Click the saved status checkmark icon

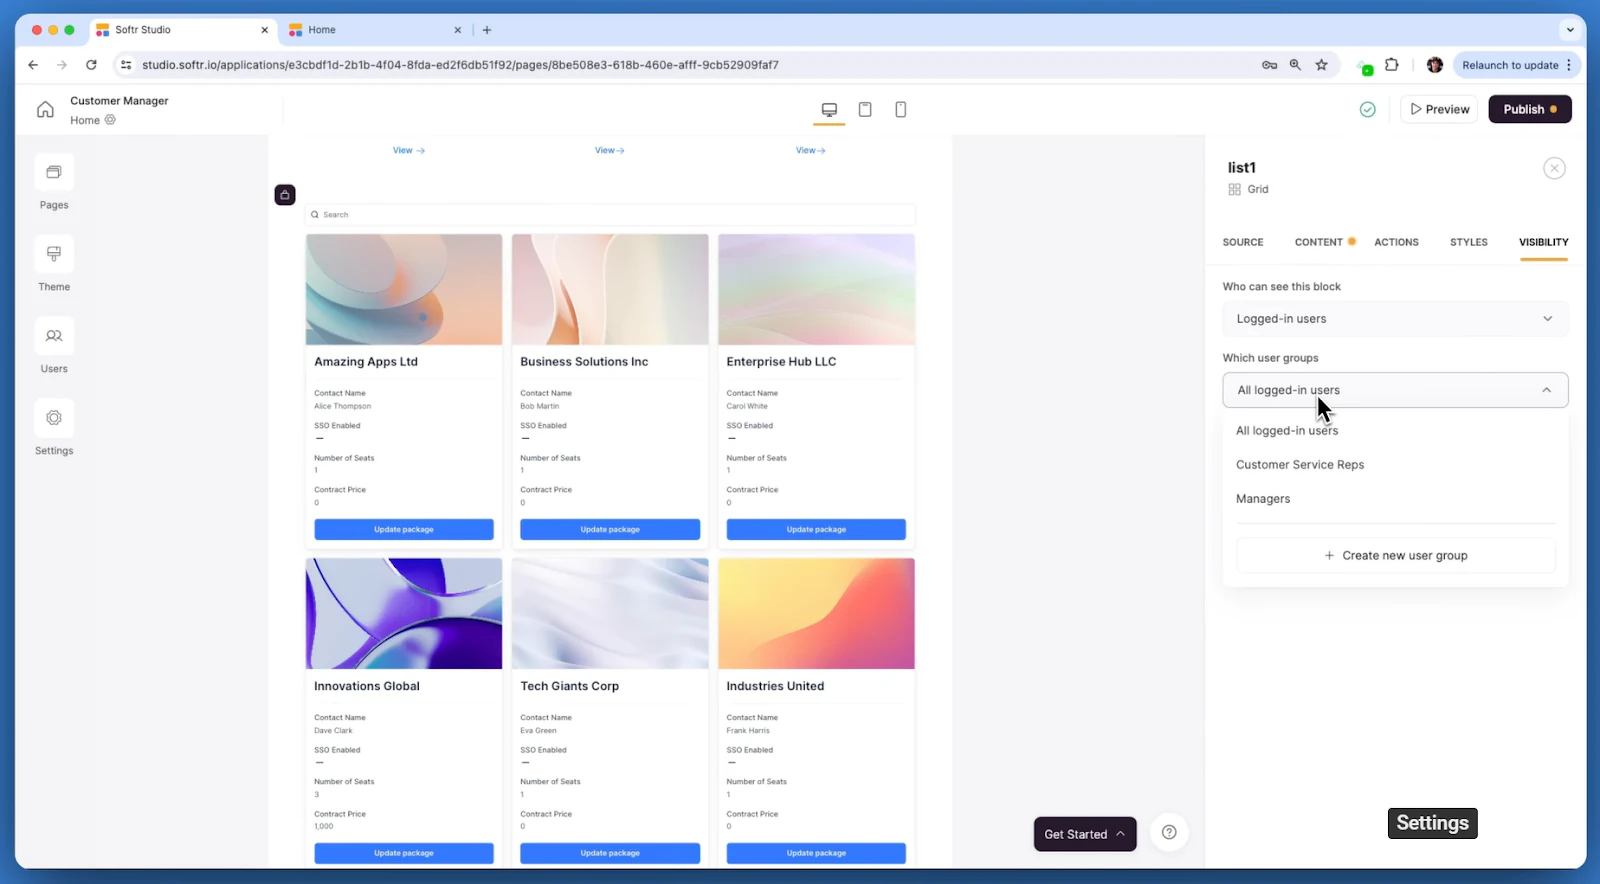click(1367, 110)
